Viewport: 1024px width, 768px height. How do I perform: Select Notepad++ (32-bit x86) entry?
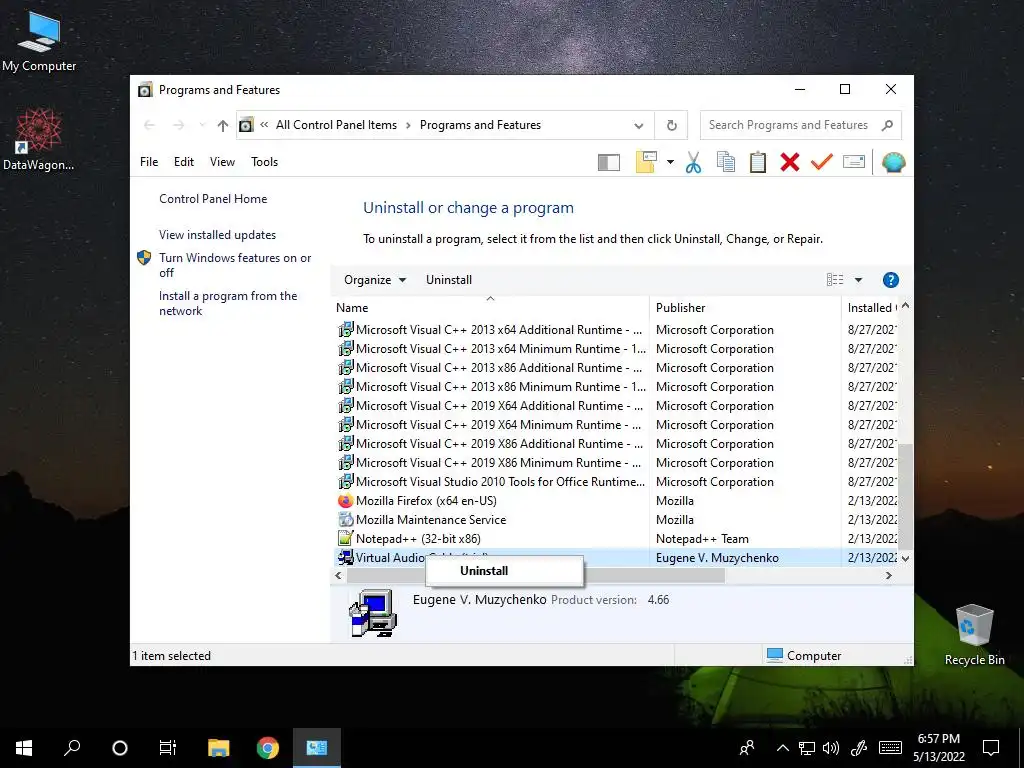[418, 539]
